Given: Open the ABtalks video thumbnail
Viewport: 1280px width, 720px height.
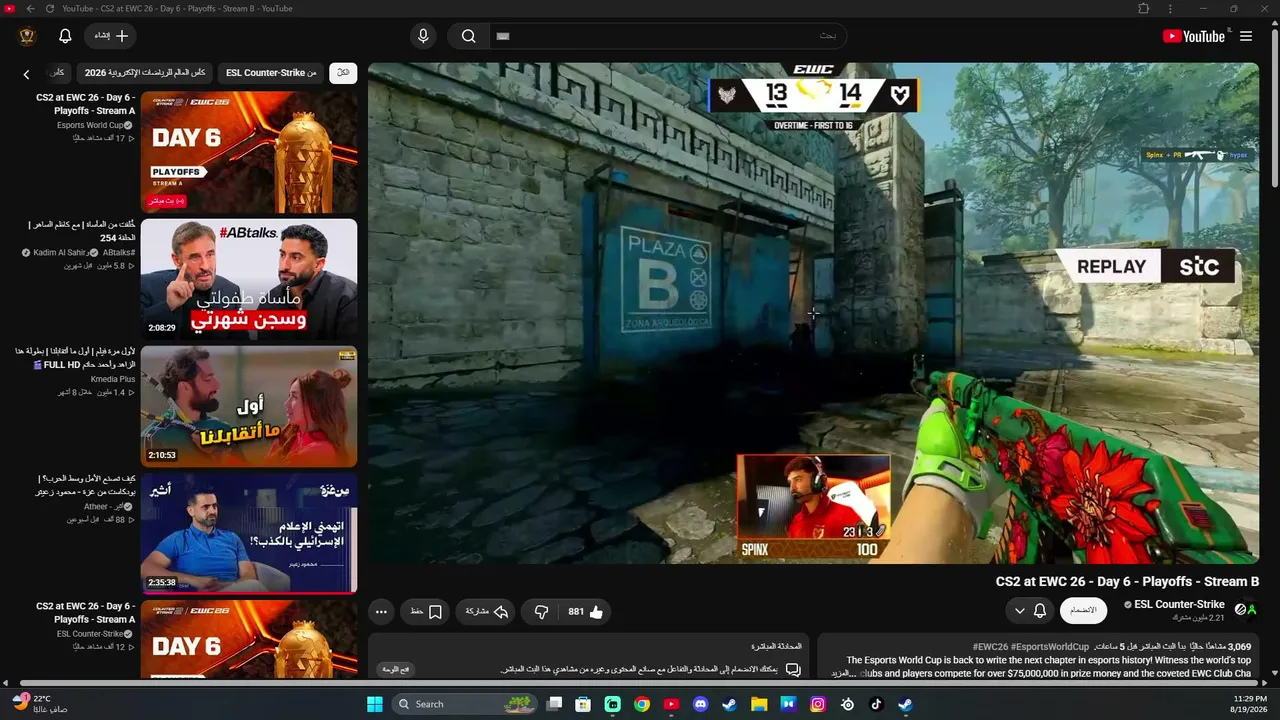Looking at the screenshot, I should [x=249, y=279].
